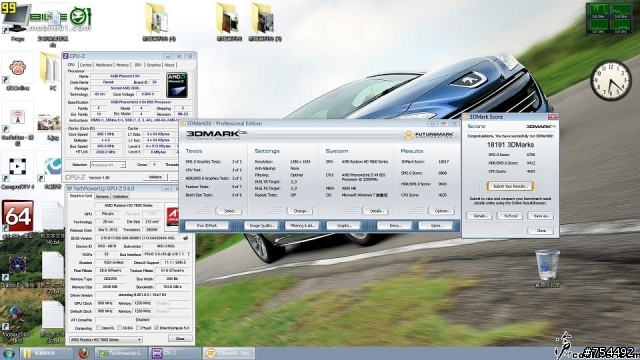Click To Excel in the 3DMark Score window
640x360 pixels.
510,216
